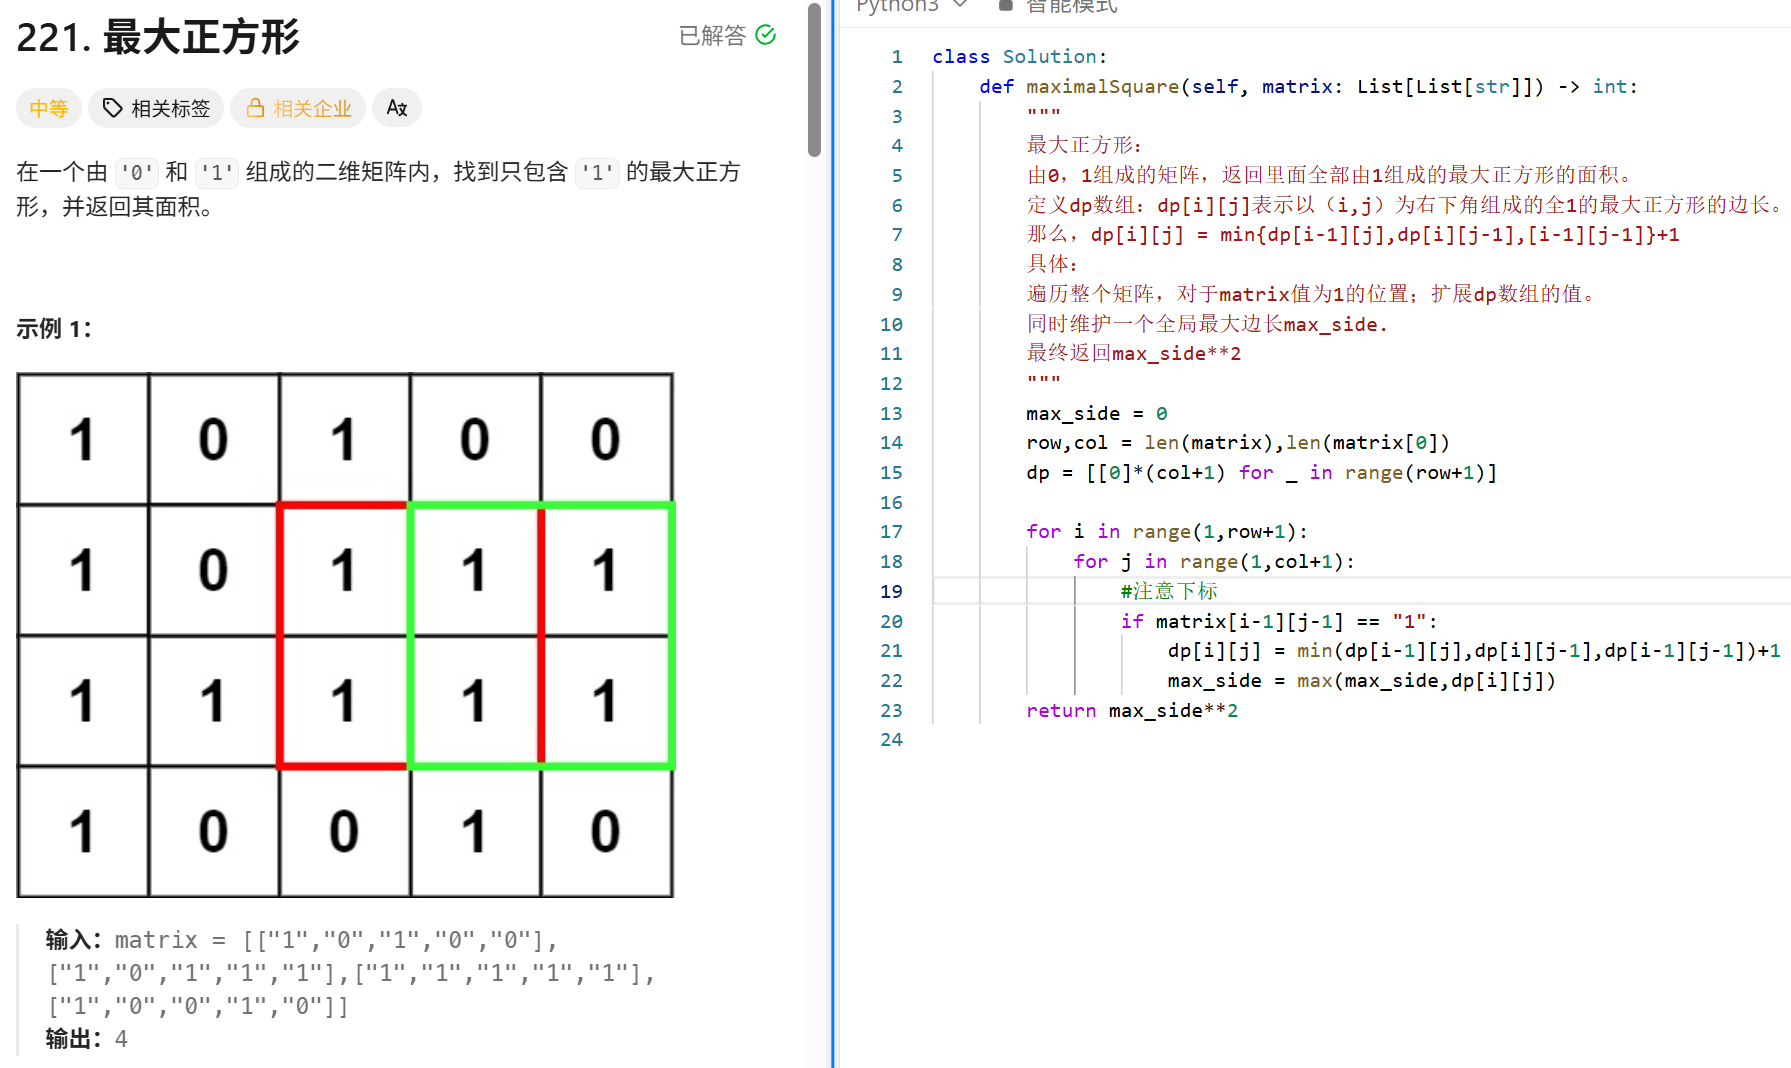
Task: Click the 'dp = [[0]*(col+1)' code line
Action: 1261,472
